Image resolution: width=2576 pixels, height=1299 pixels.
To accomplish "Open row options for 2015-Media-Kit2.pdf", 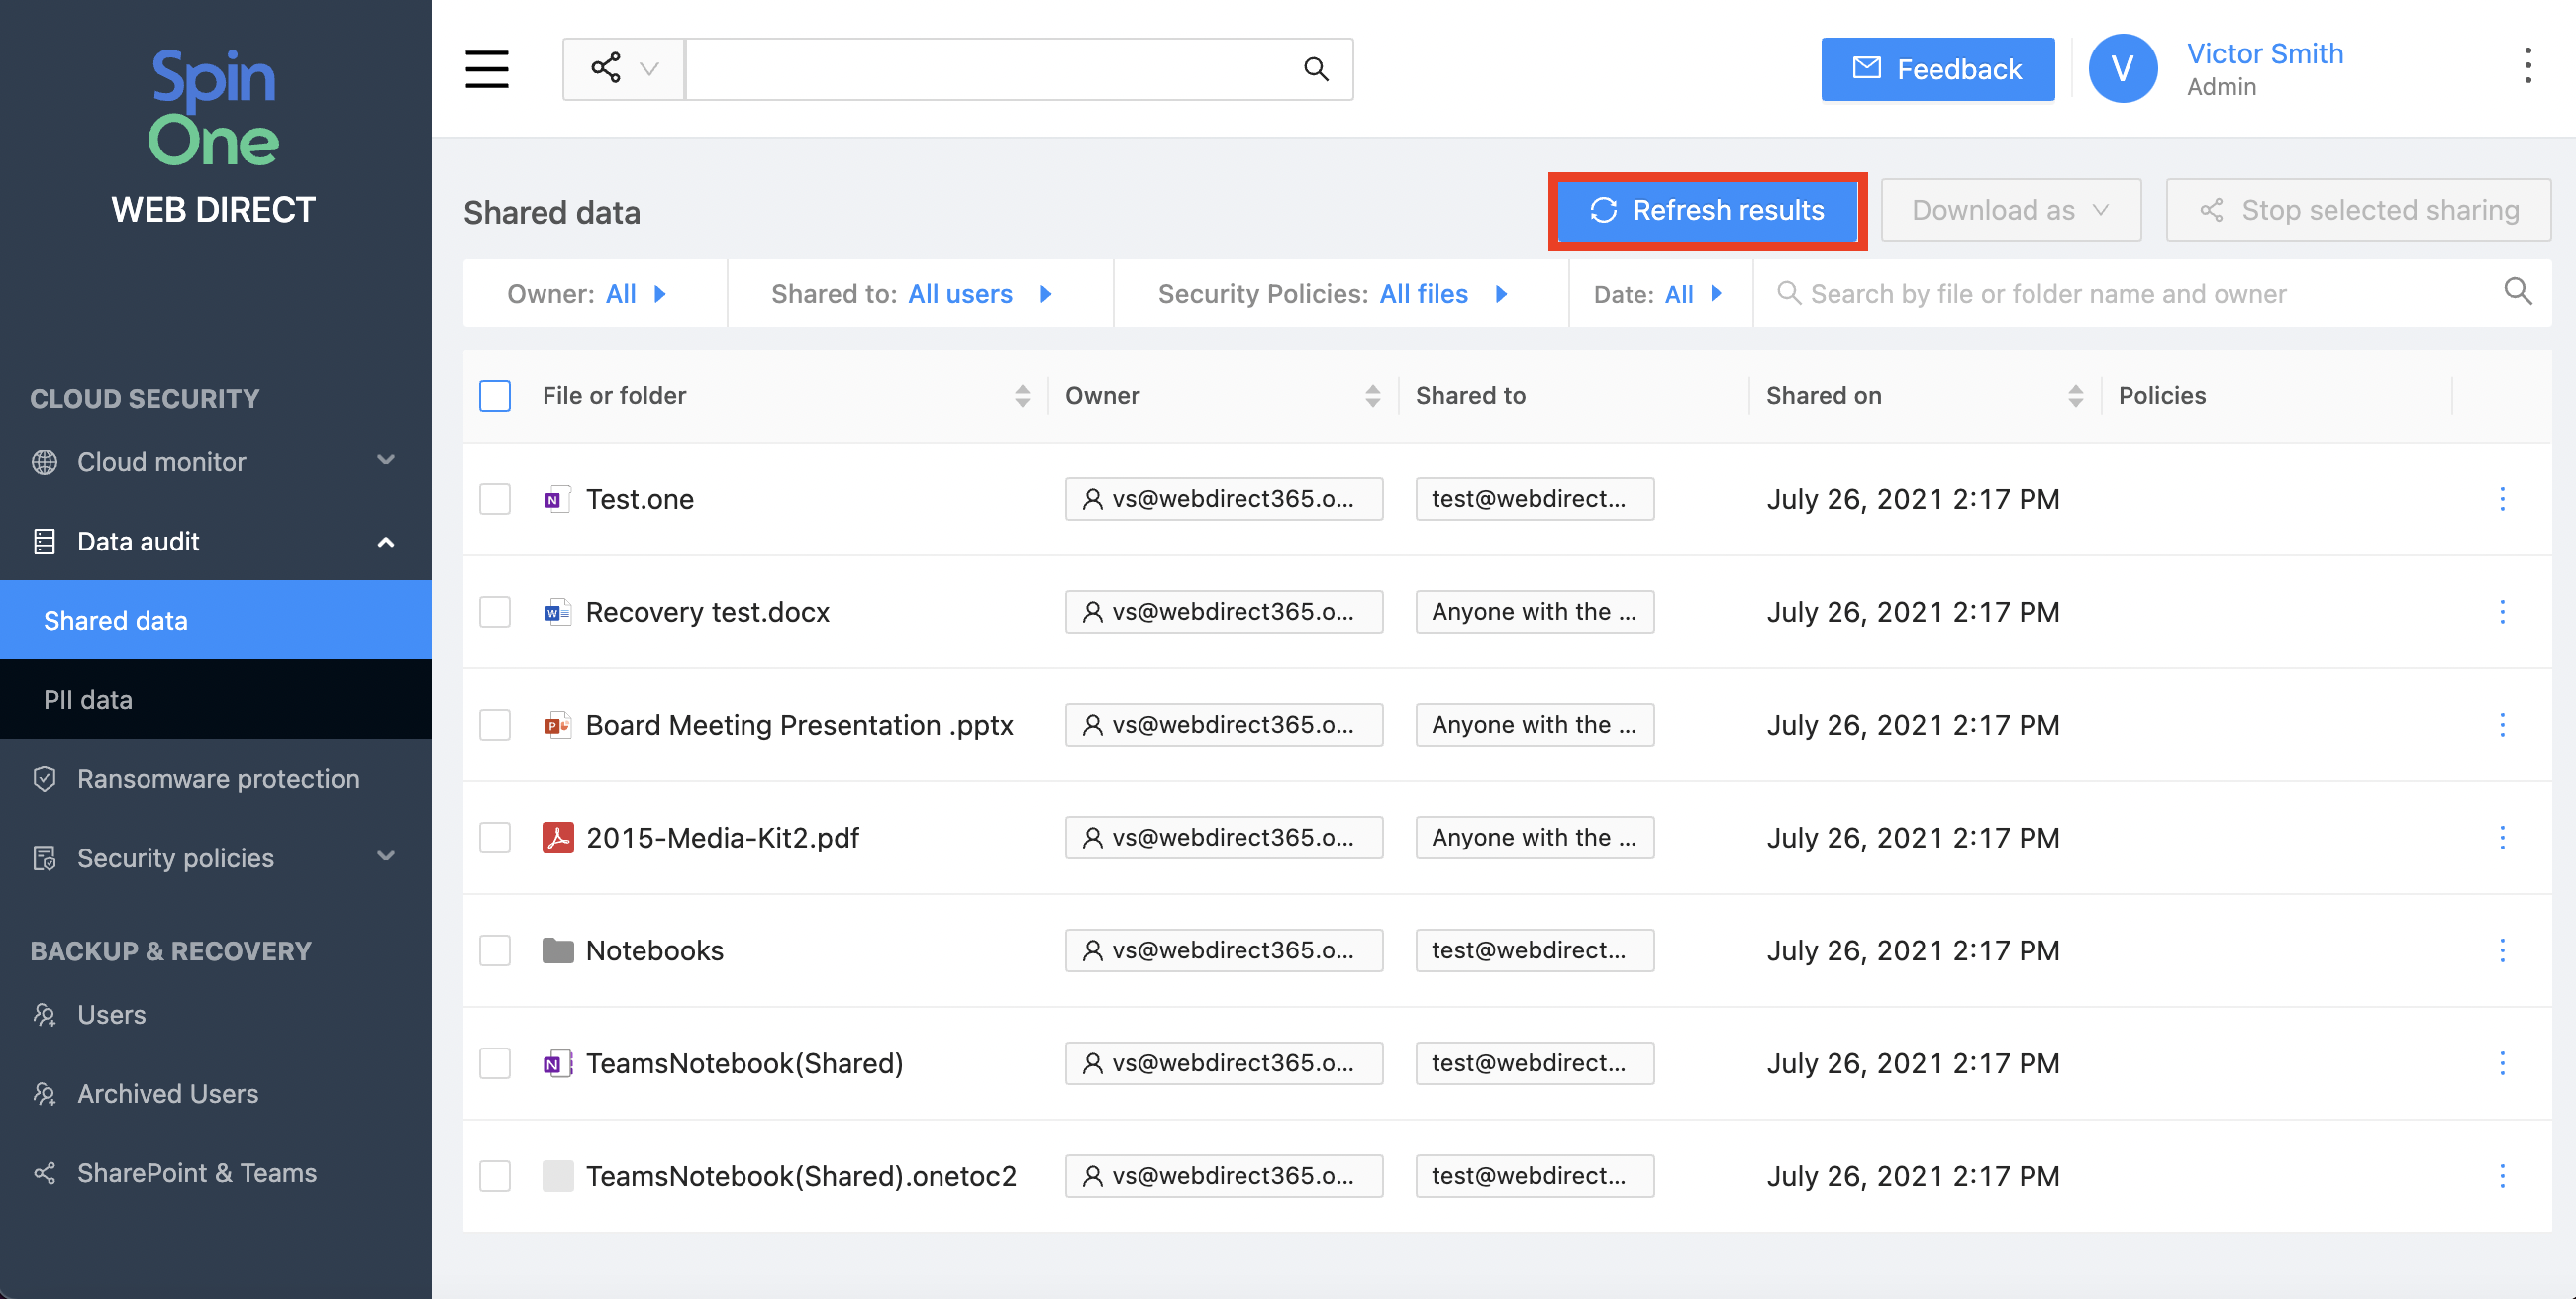I will coord(2502,837).
